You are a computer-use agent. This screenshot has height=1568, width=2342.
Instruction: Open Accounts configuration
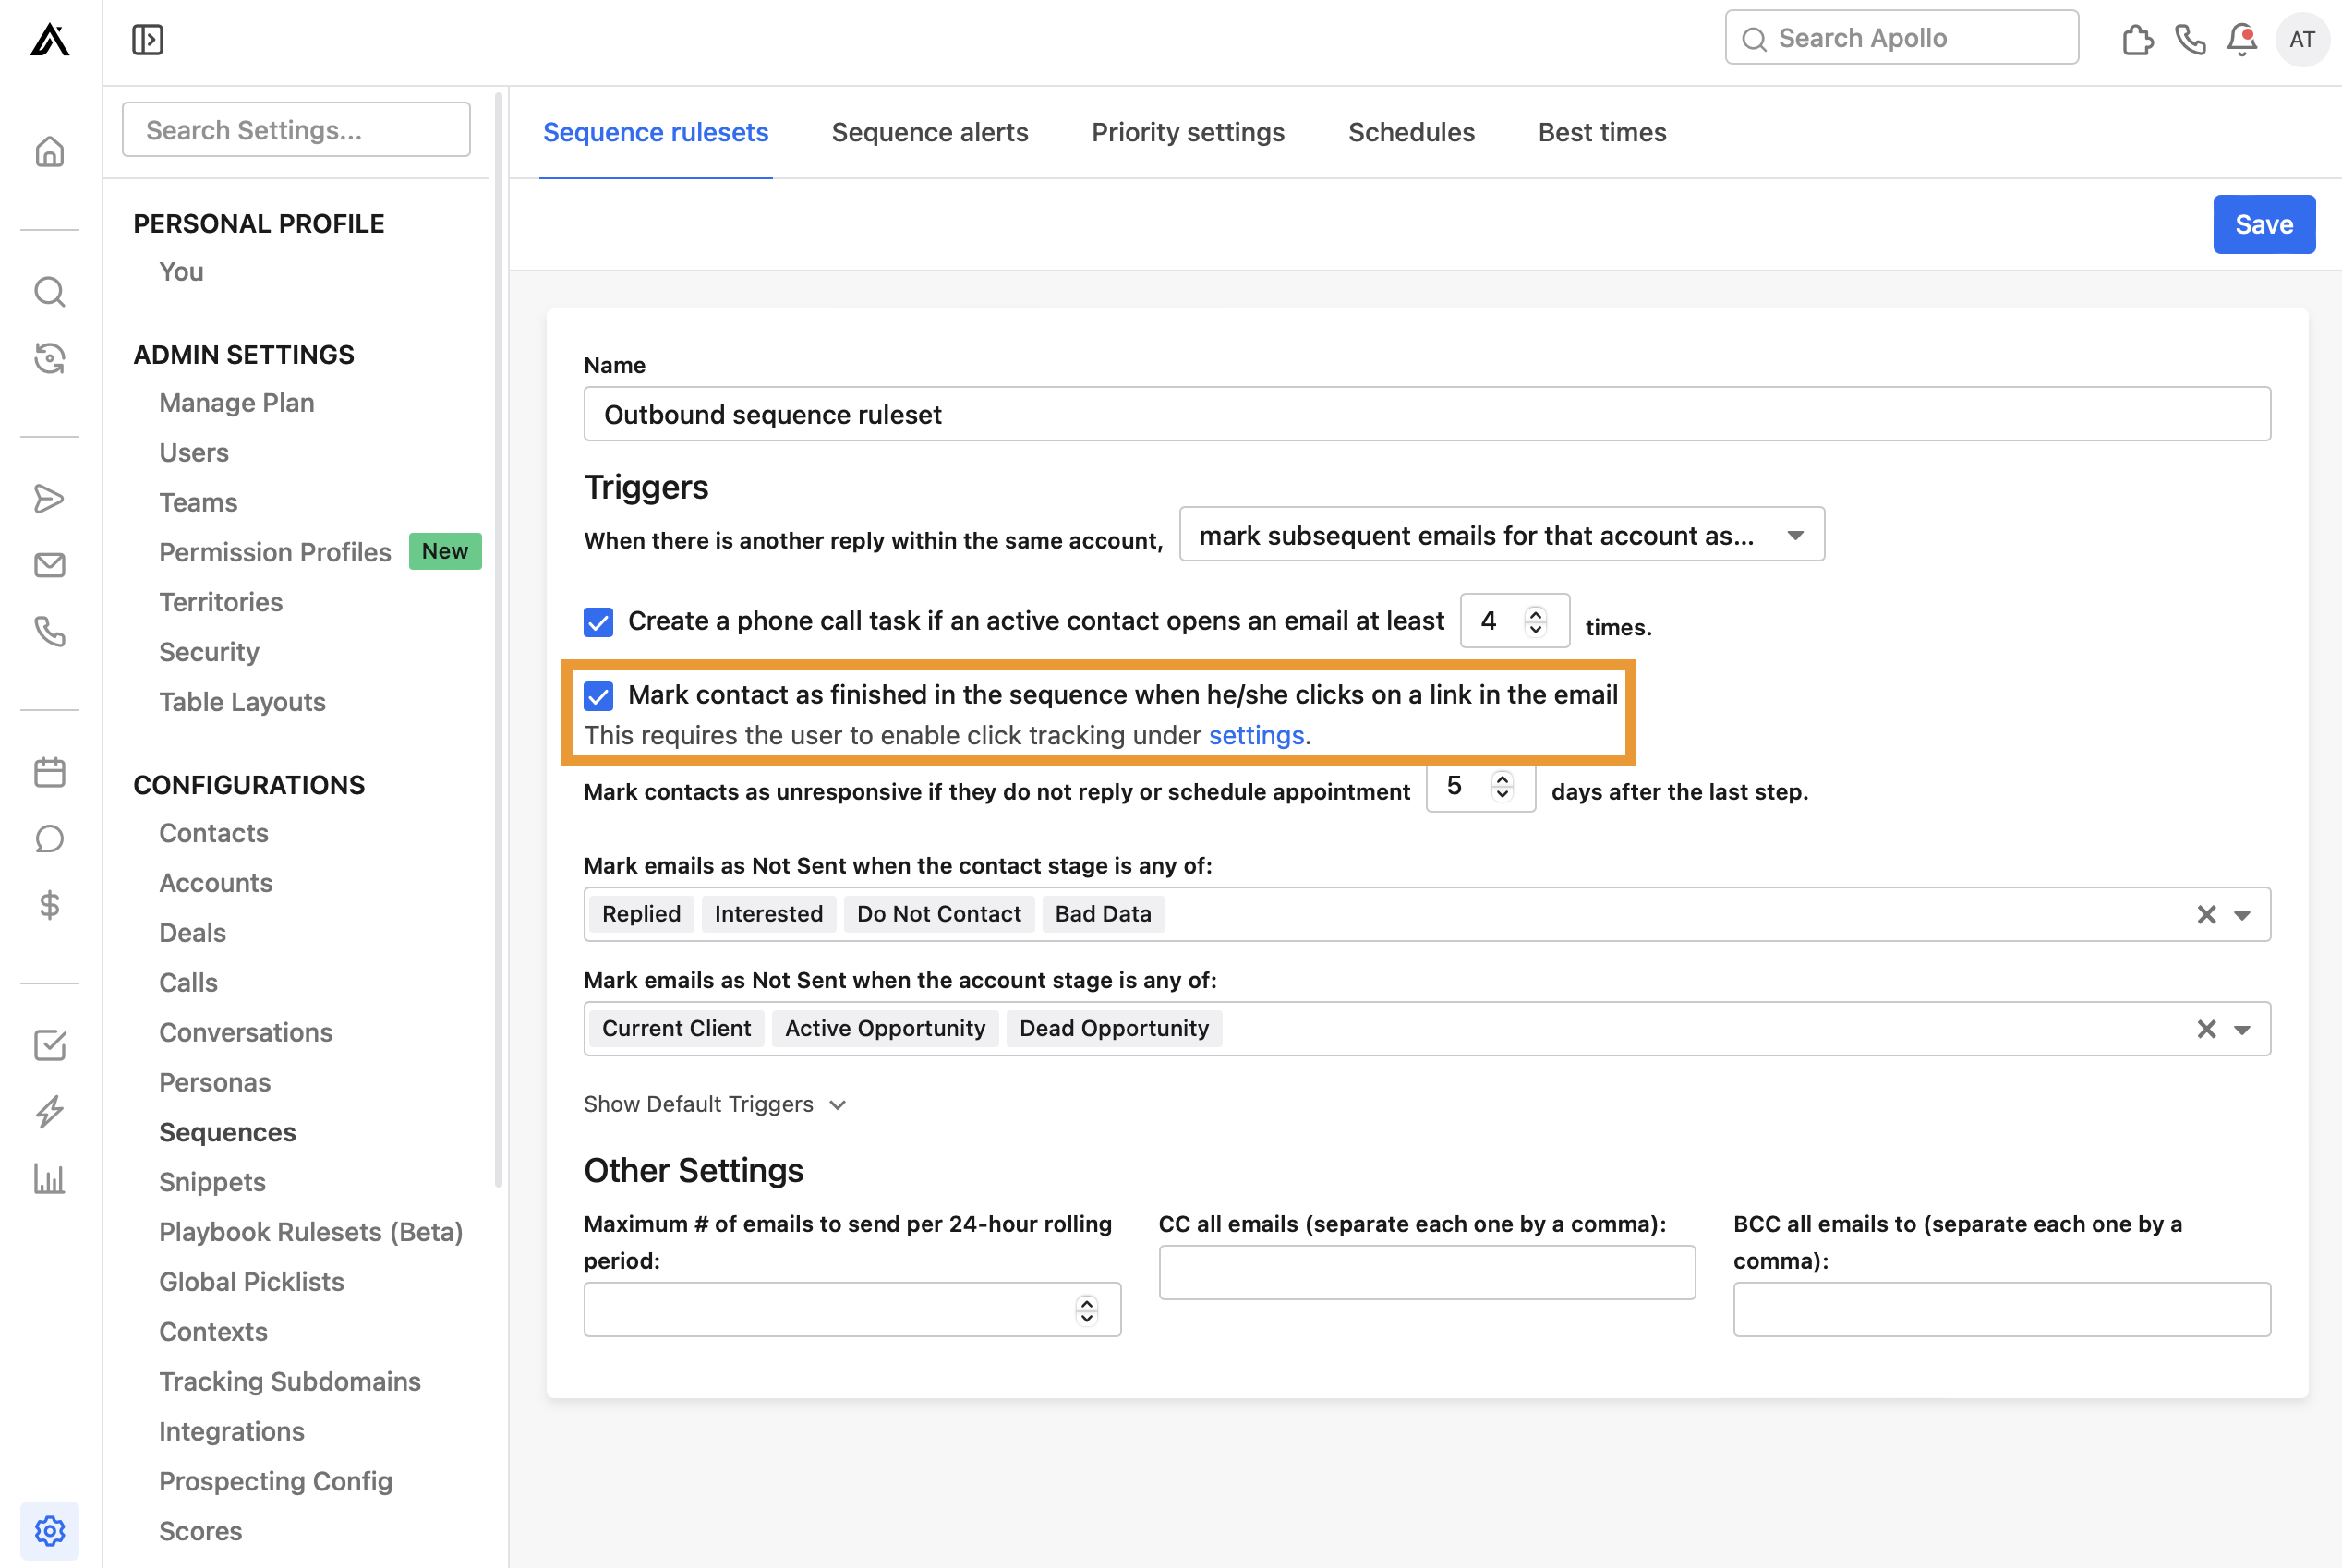click(x=216, y=883)
